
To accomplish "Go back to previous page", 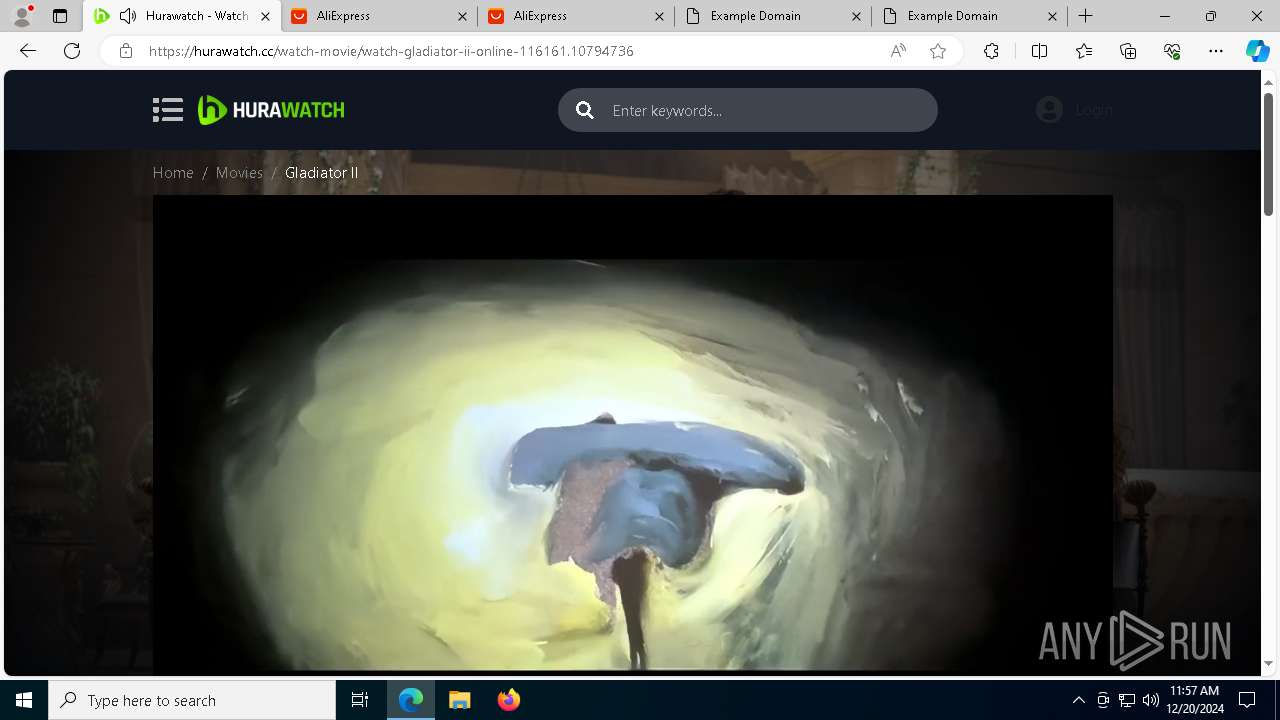I will [x=28, y=51].
